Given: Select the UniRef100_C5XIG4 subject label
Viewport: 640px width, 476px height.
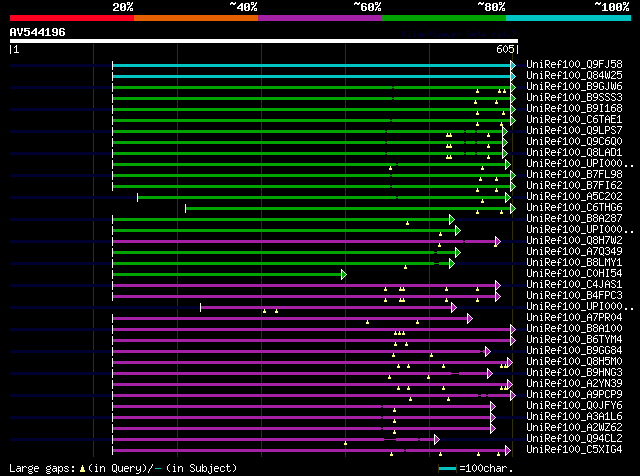Looking at the screenshot, I should pos(574,450).
